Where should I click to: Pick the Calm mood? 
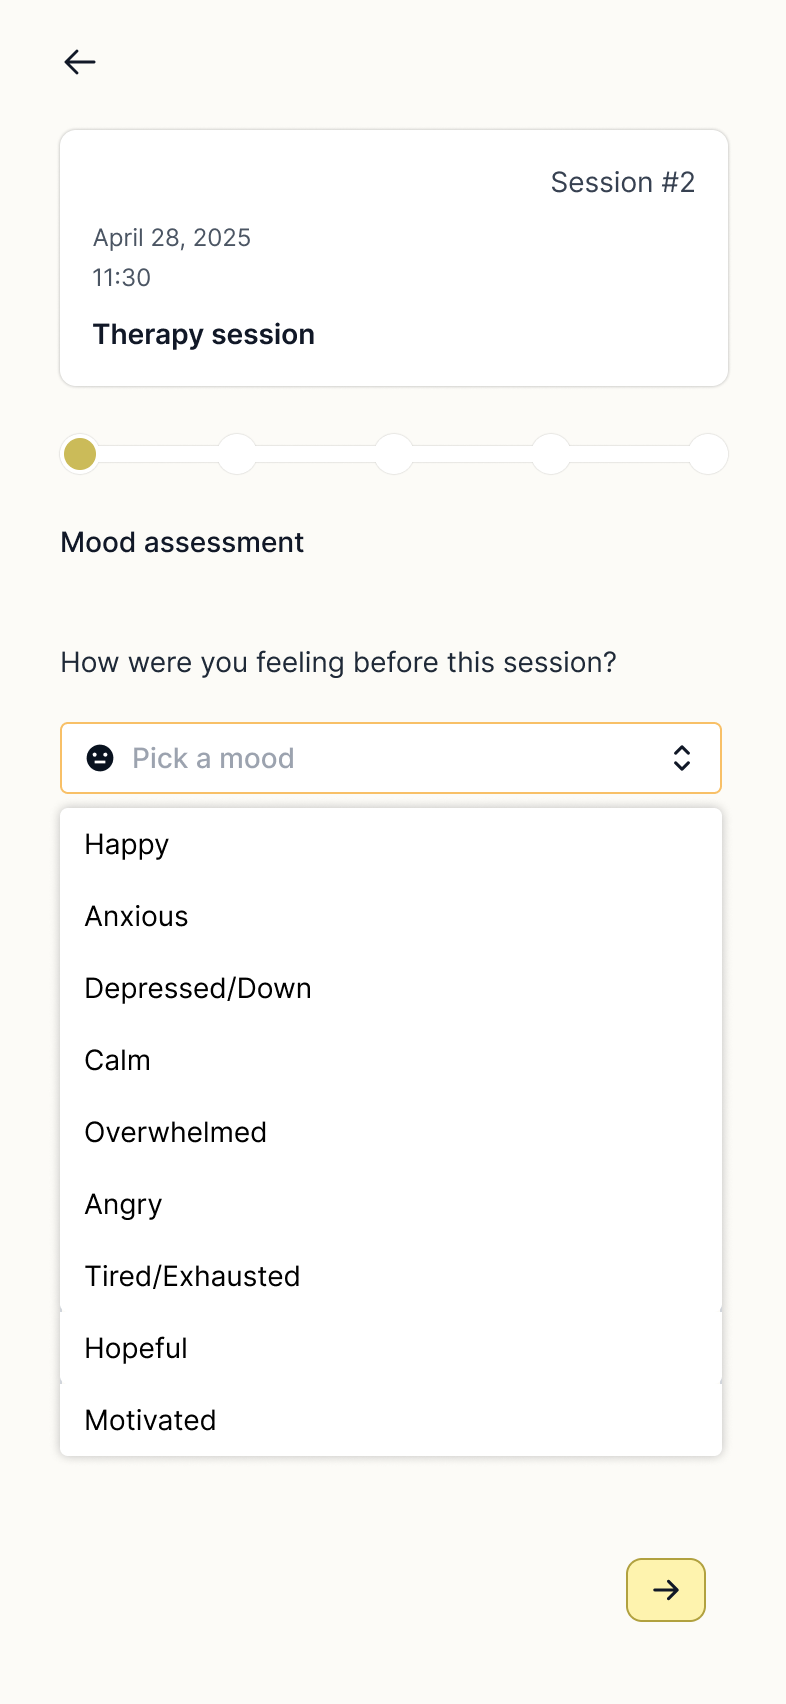pos(117,1060)
